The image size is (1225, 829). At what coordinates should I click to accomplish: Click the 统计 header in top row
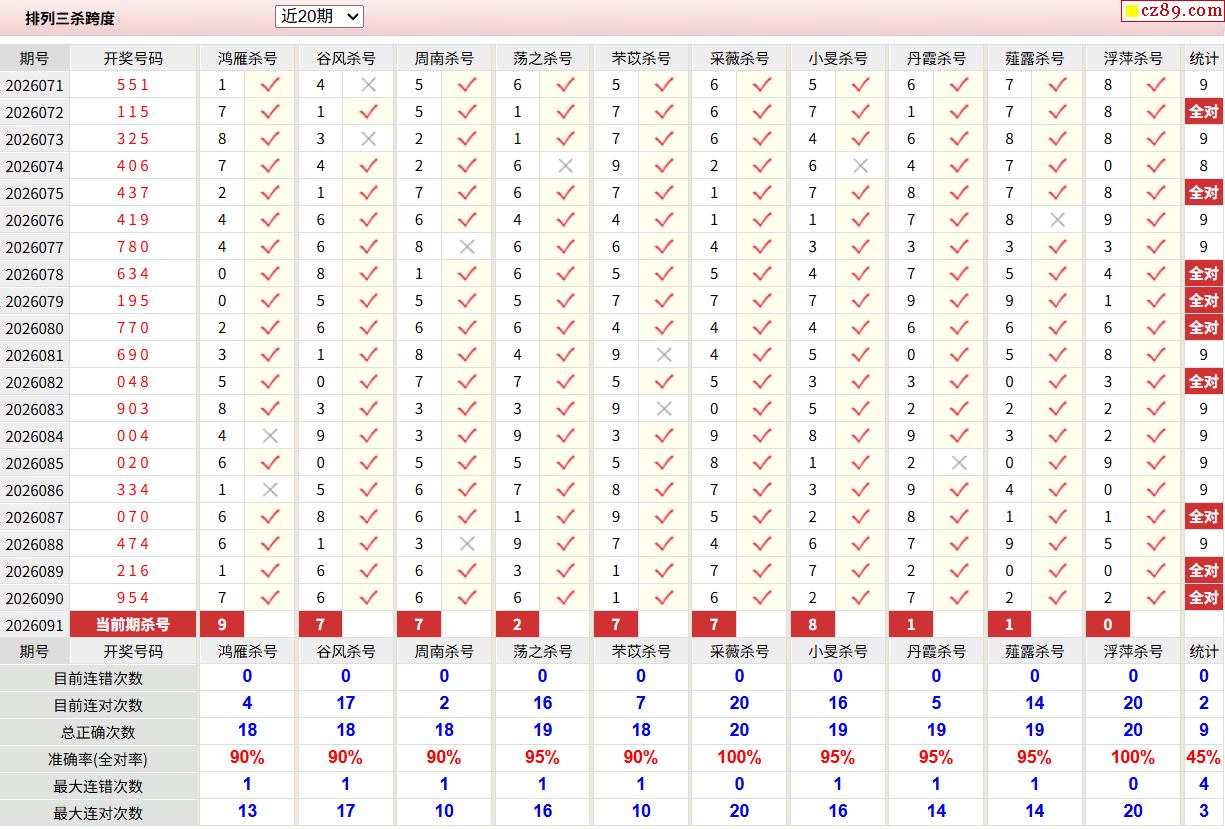coord(1204,58)
